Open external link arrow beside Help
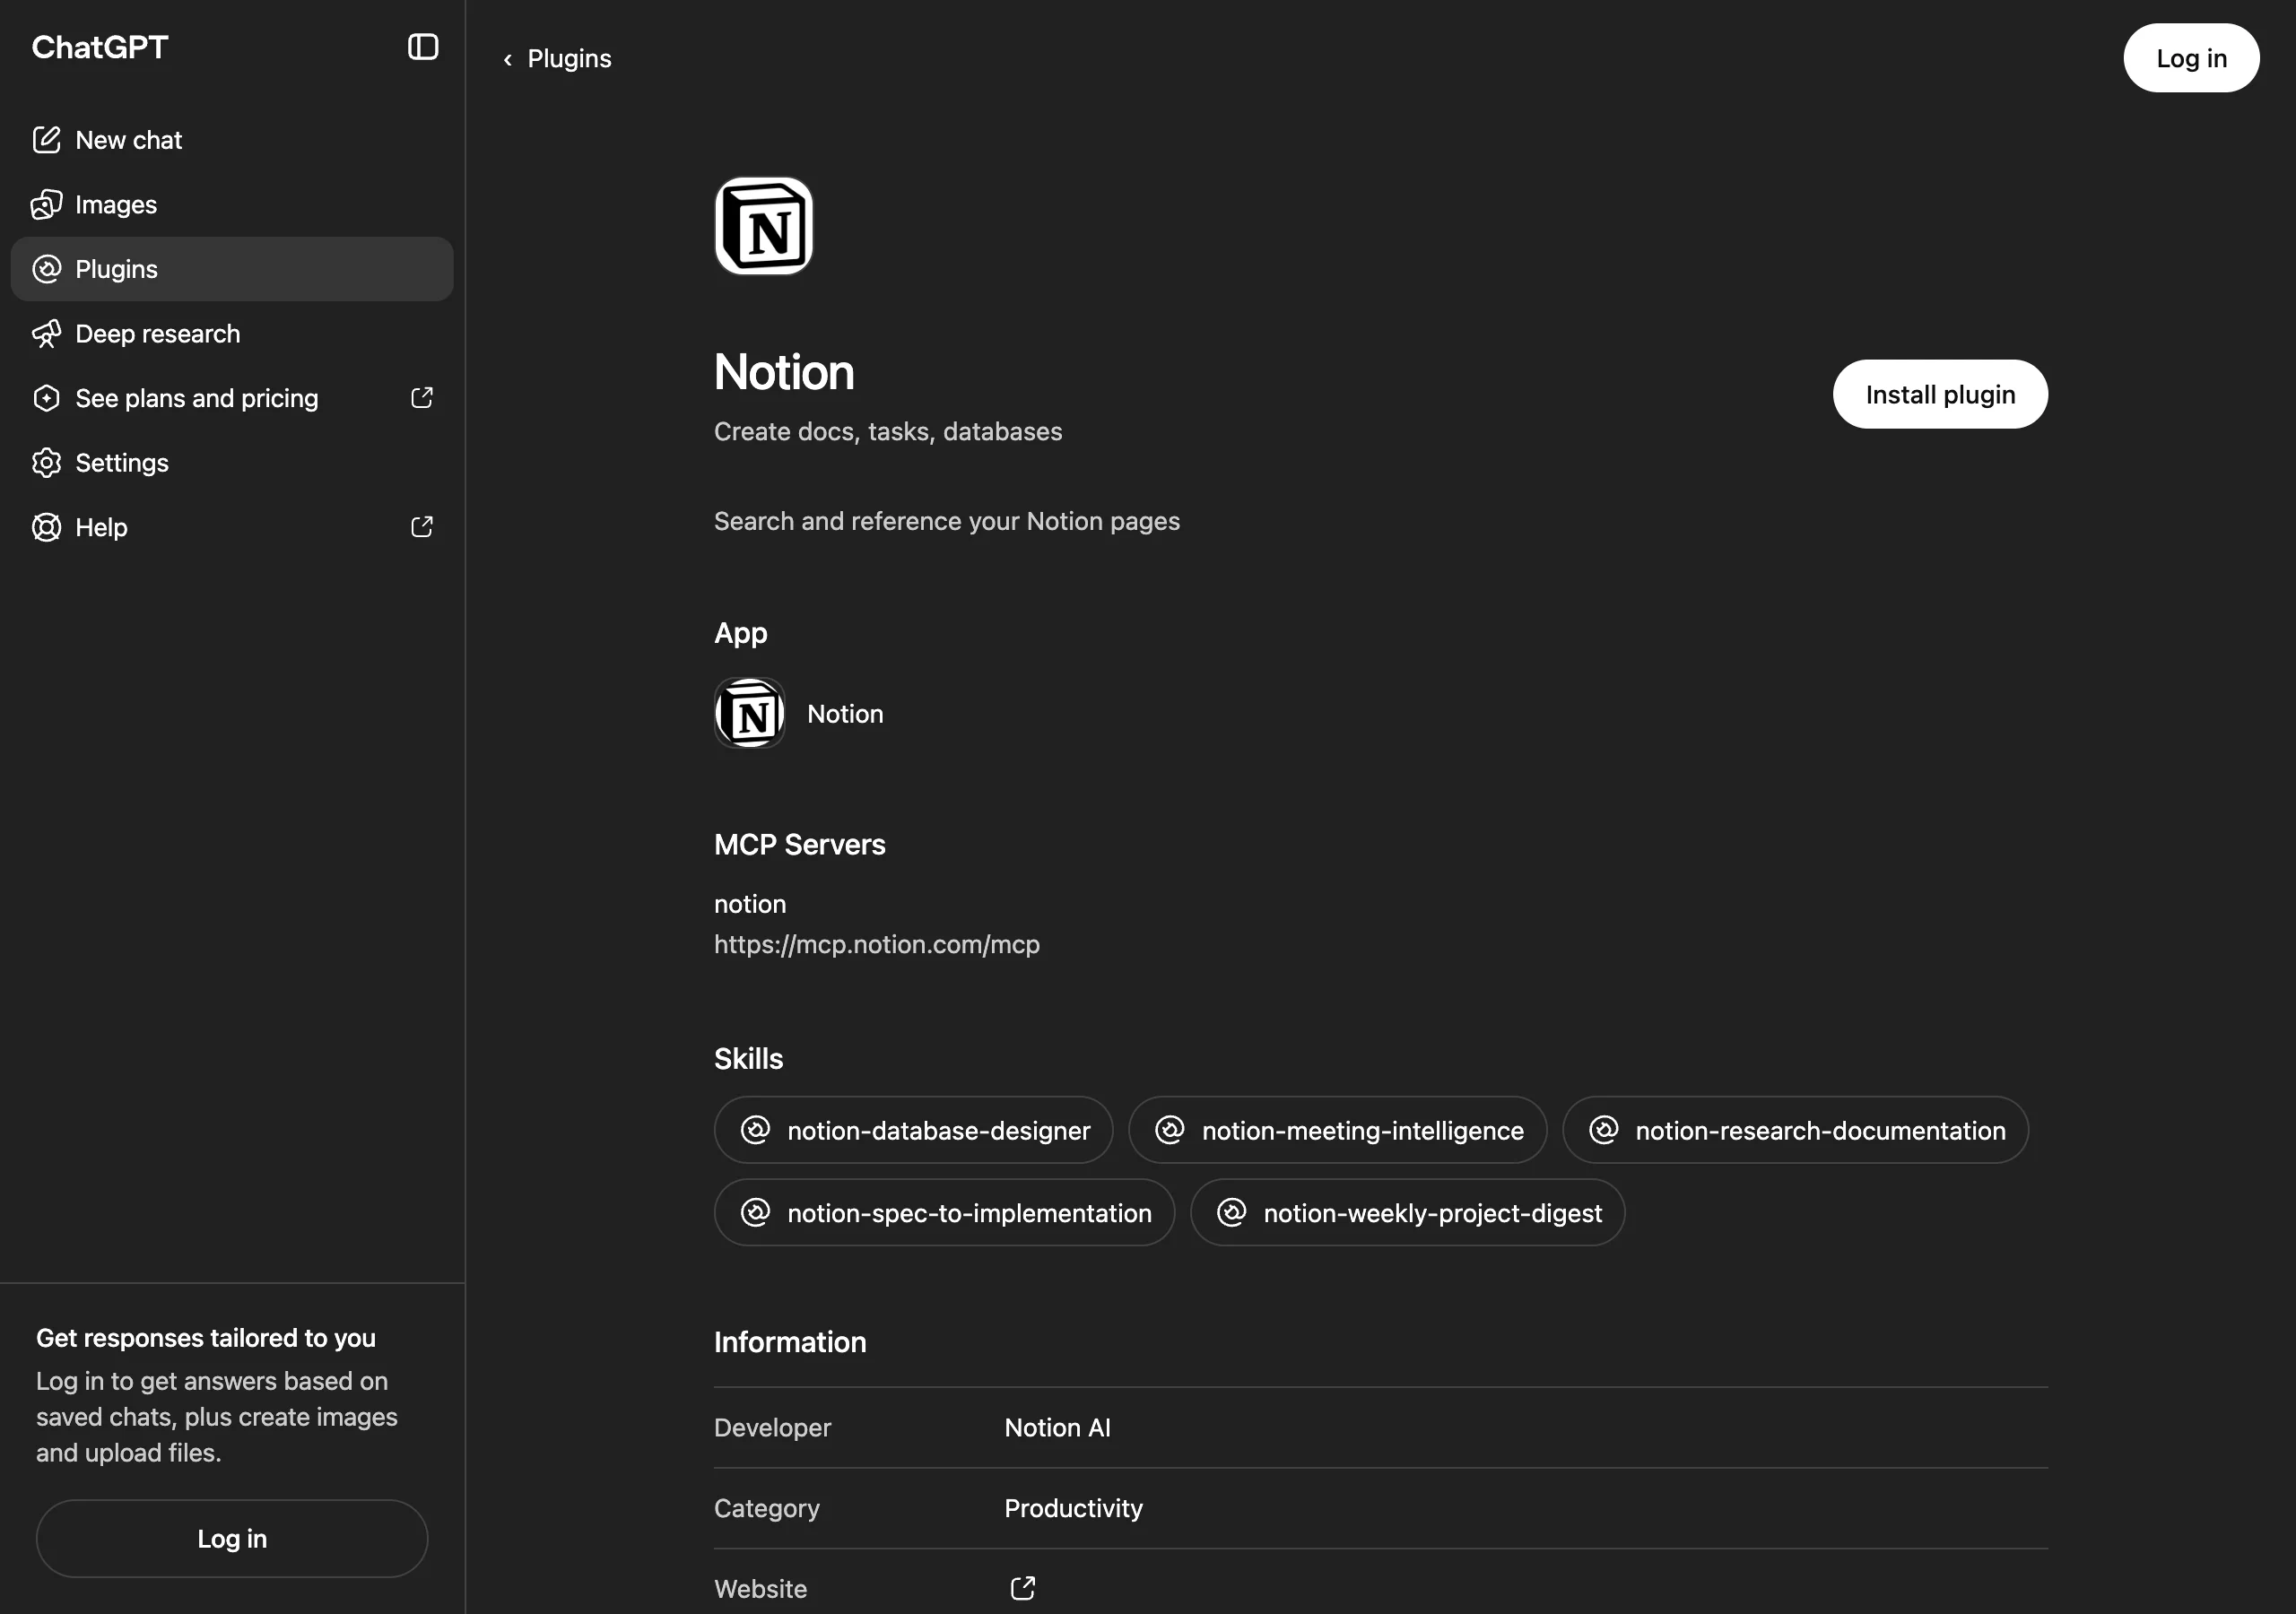The width and height of the screenshot is (2296, 1614). (422, 527)
